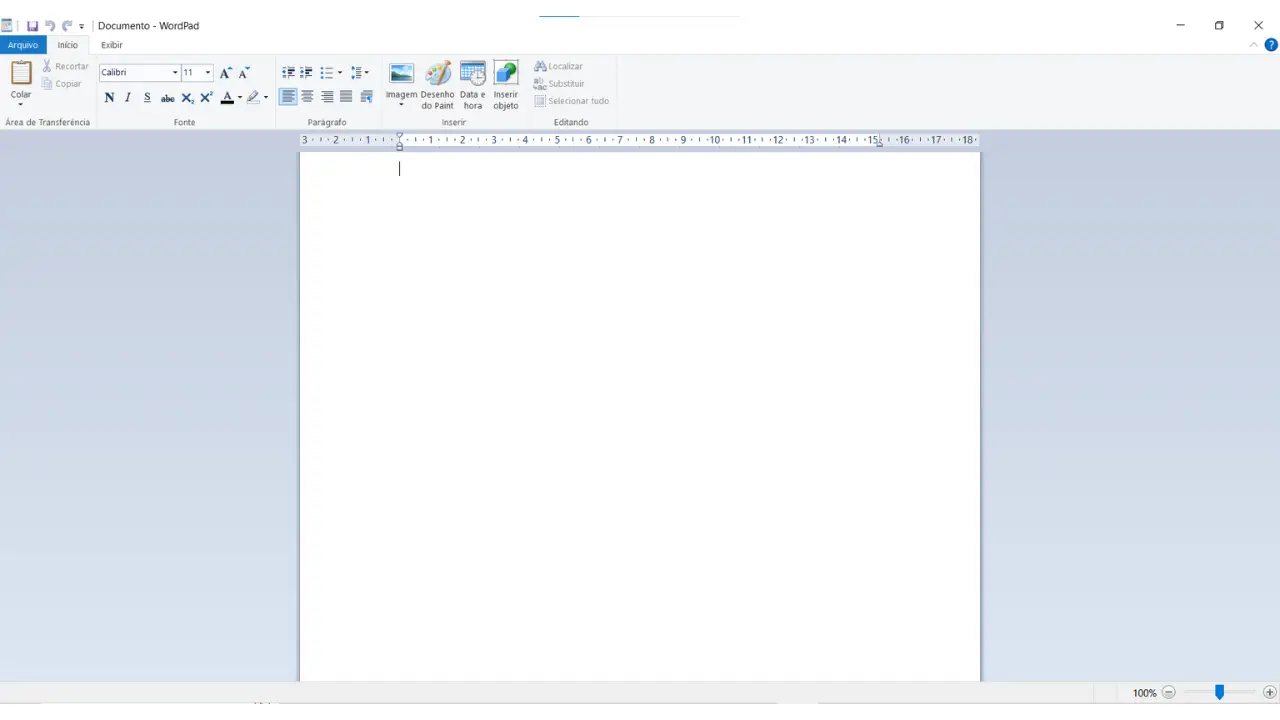The width and height of the screenshot is (1280, 720).
Task: Switch to the Início tab
Action: [x=67, y=45]
